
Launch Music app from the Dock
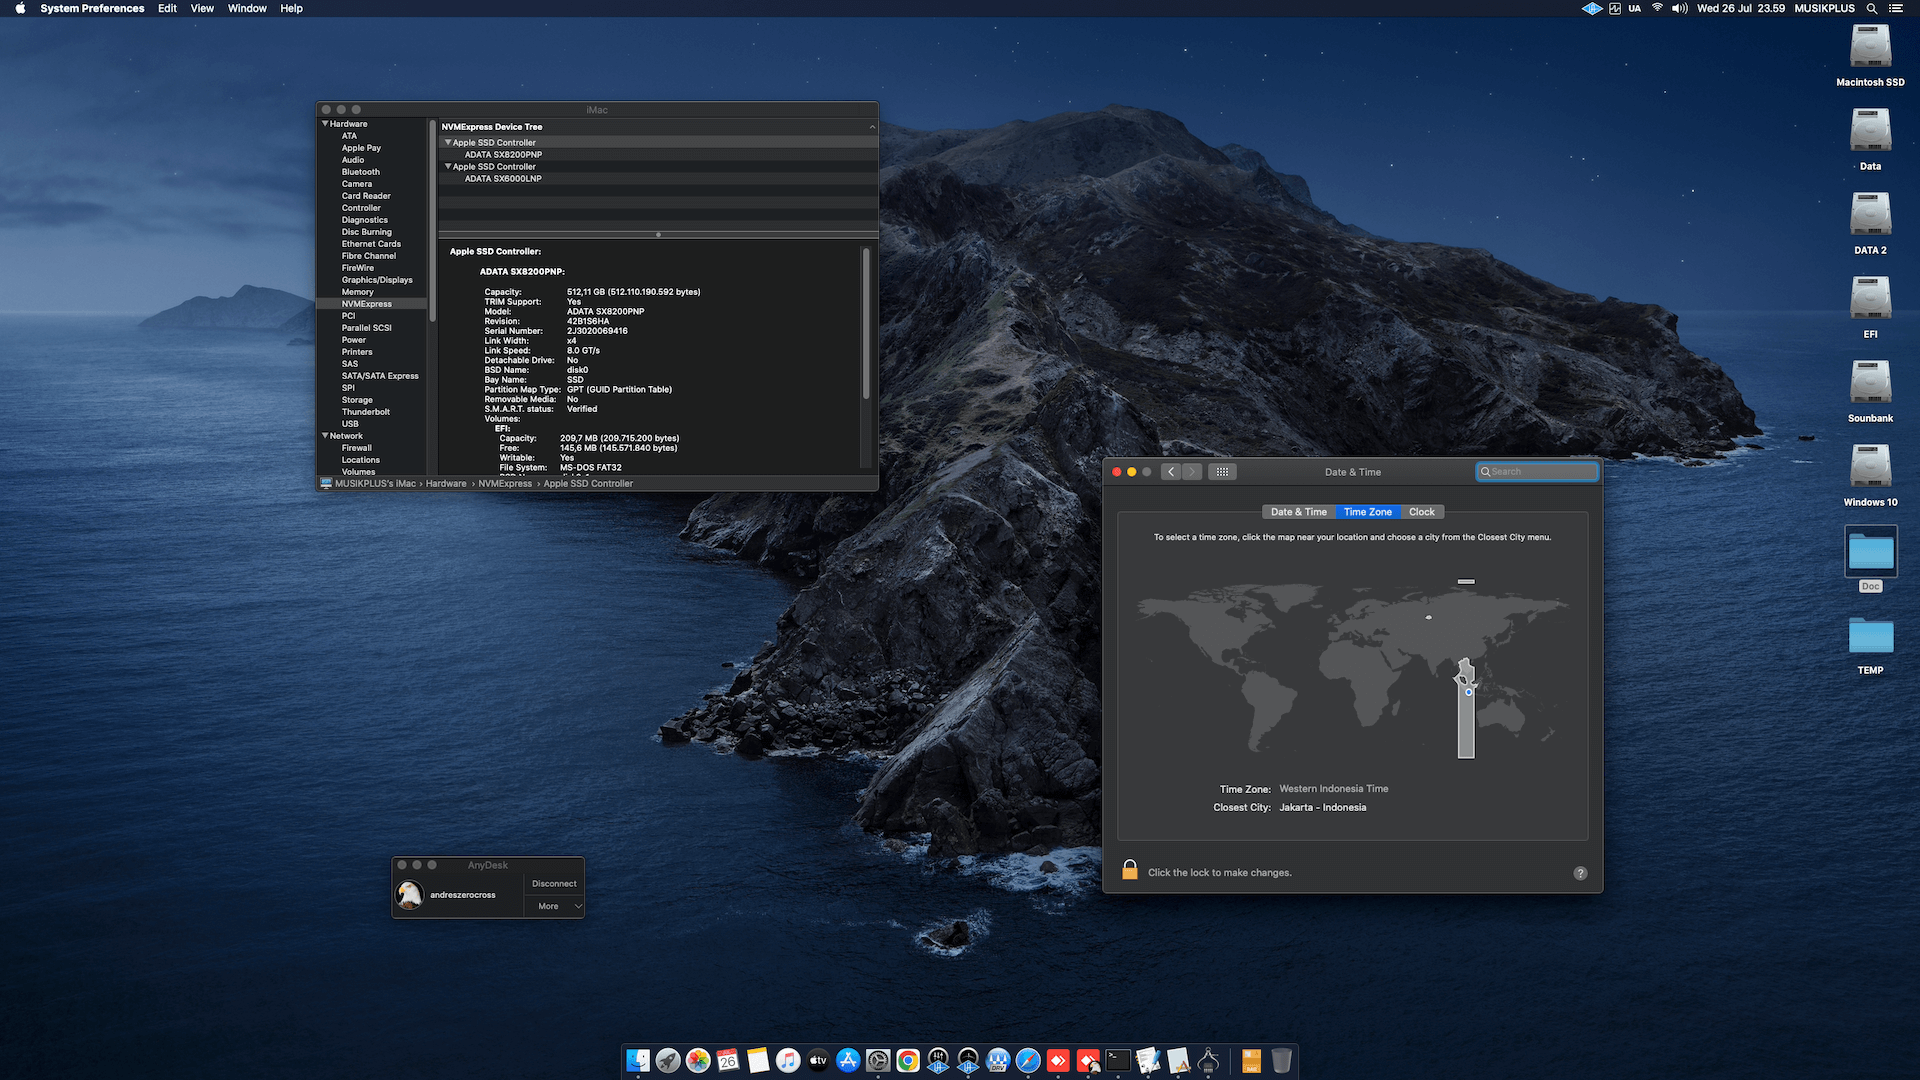coord(788,1060)
